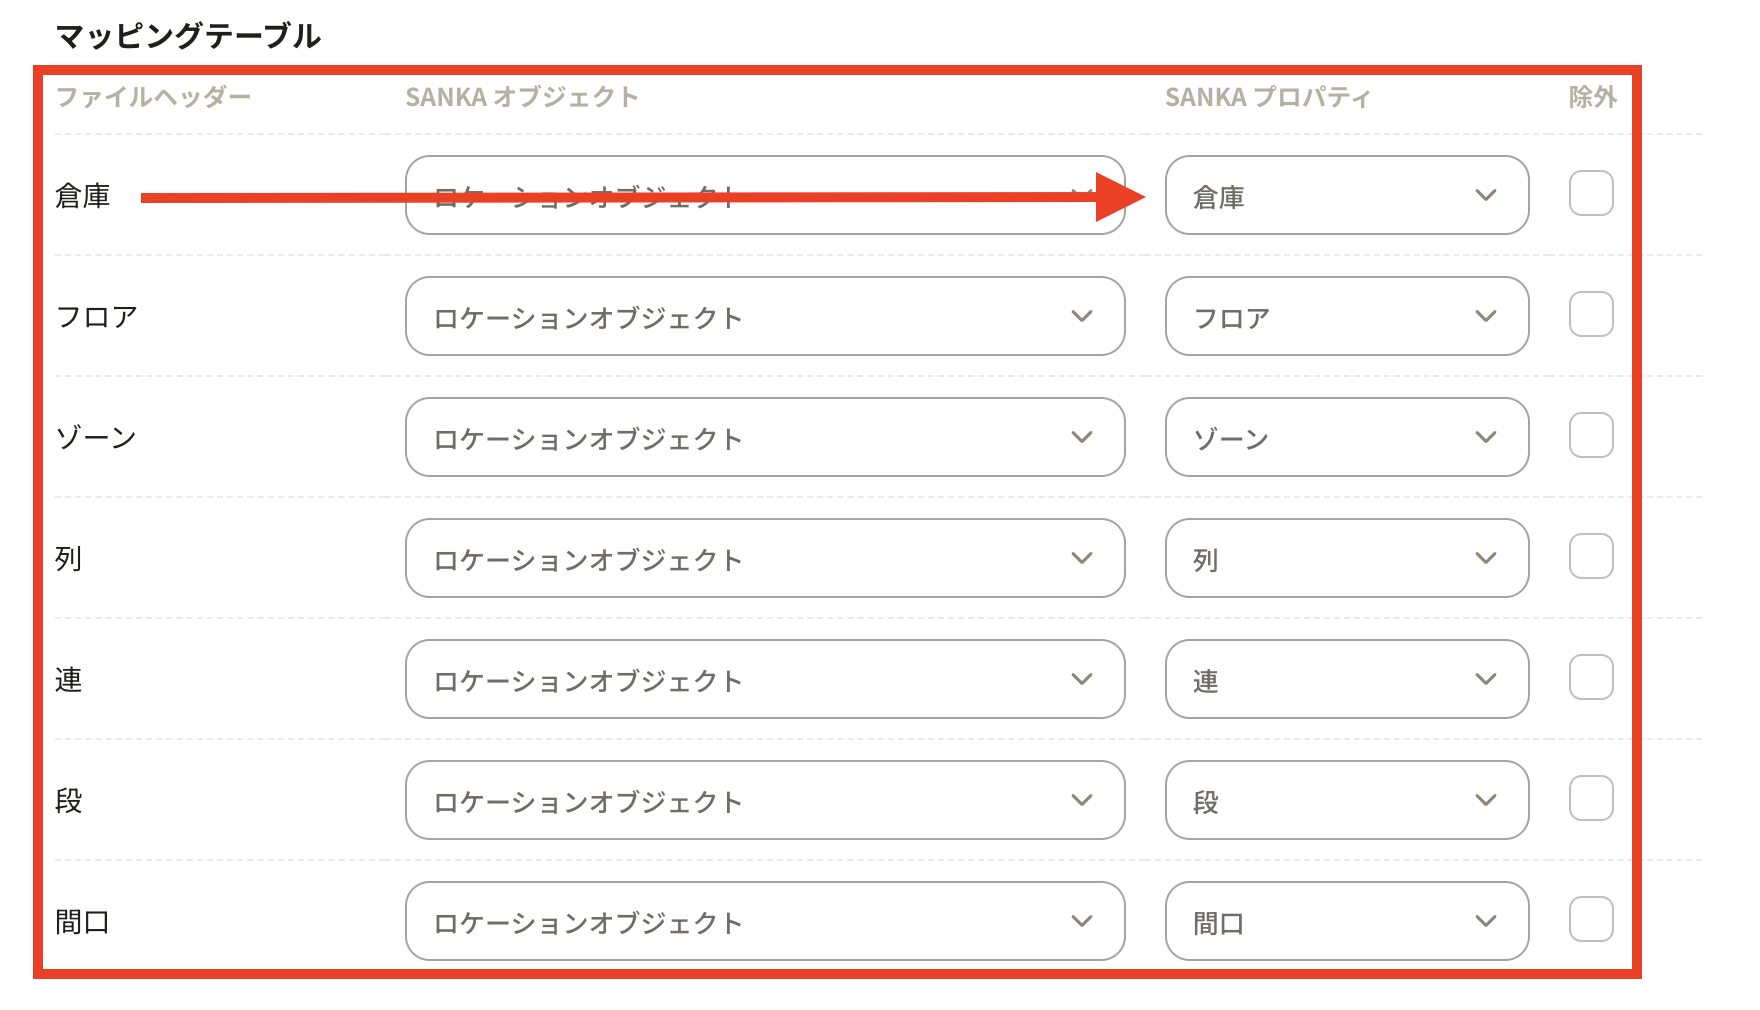The image size is (1760, 1010).
Task: Expand the ゾーン property dropdown
Action: click(x=1346, y=438)
